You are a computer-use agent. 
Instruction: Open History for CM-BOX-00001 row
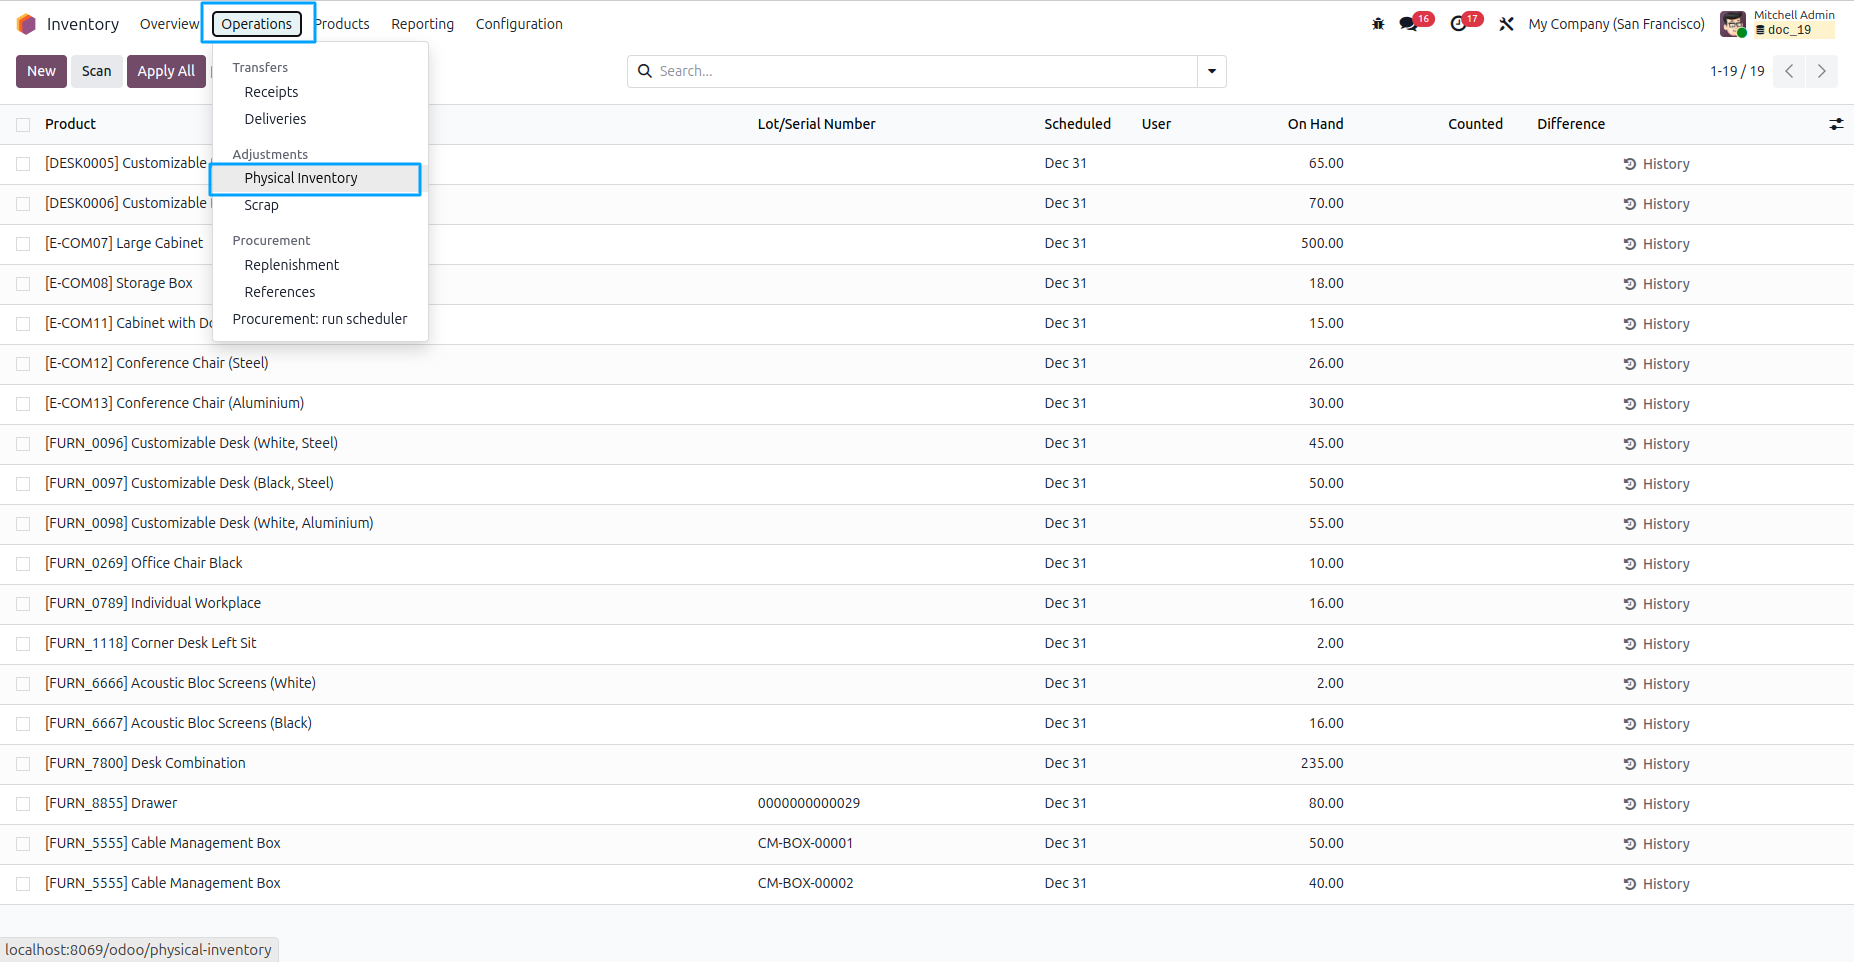(x=1656, y=844)
